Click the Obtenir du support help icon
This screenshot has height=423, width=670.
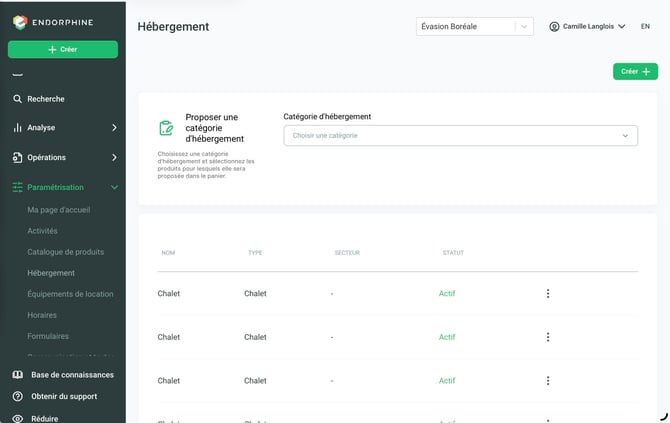18,397
